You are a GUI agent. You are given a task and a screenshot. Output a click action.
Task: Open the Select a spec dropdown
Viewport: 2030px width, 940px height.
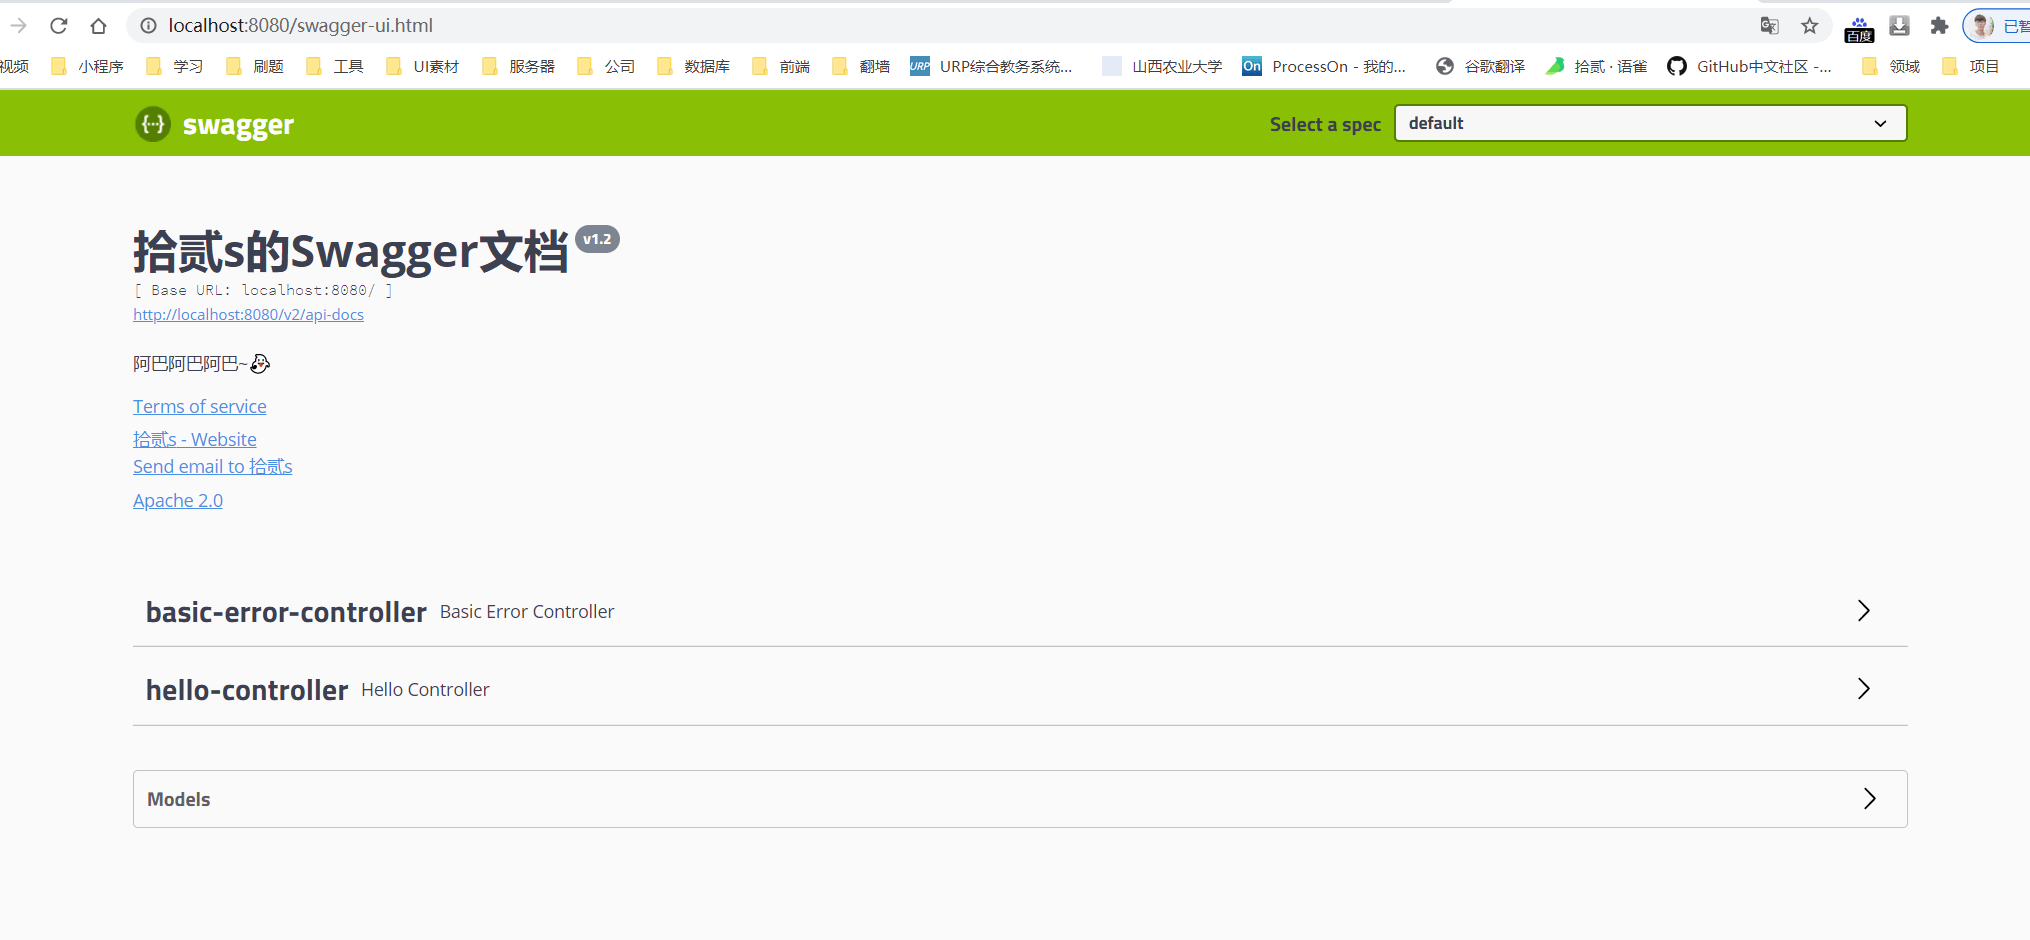(x=1650, y=123)
